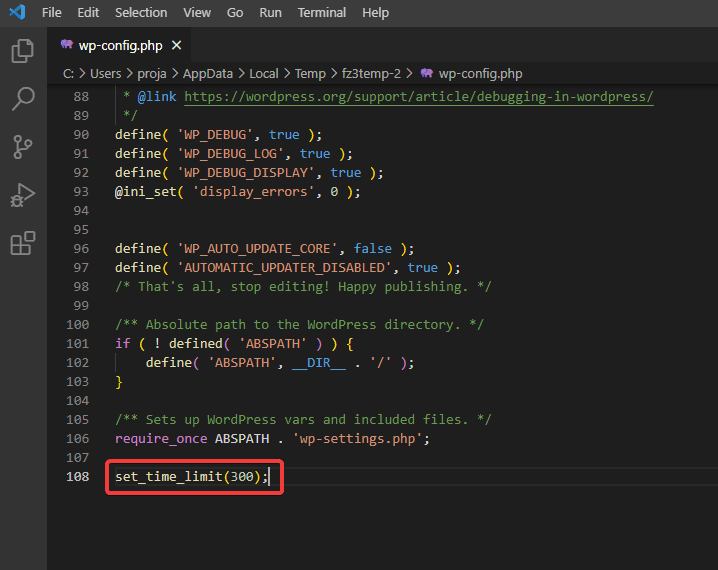Click the proja breadcrumb segment
718x570 pixels.
pos(152,73)
